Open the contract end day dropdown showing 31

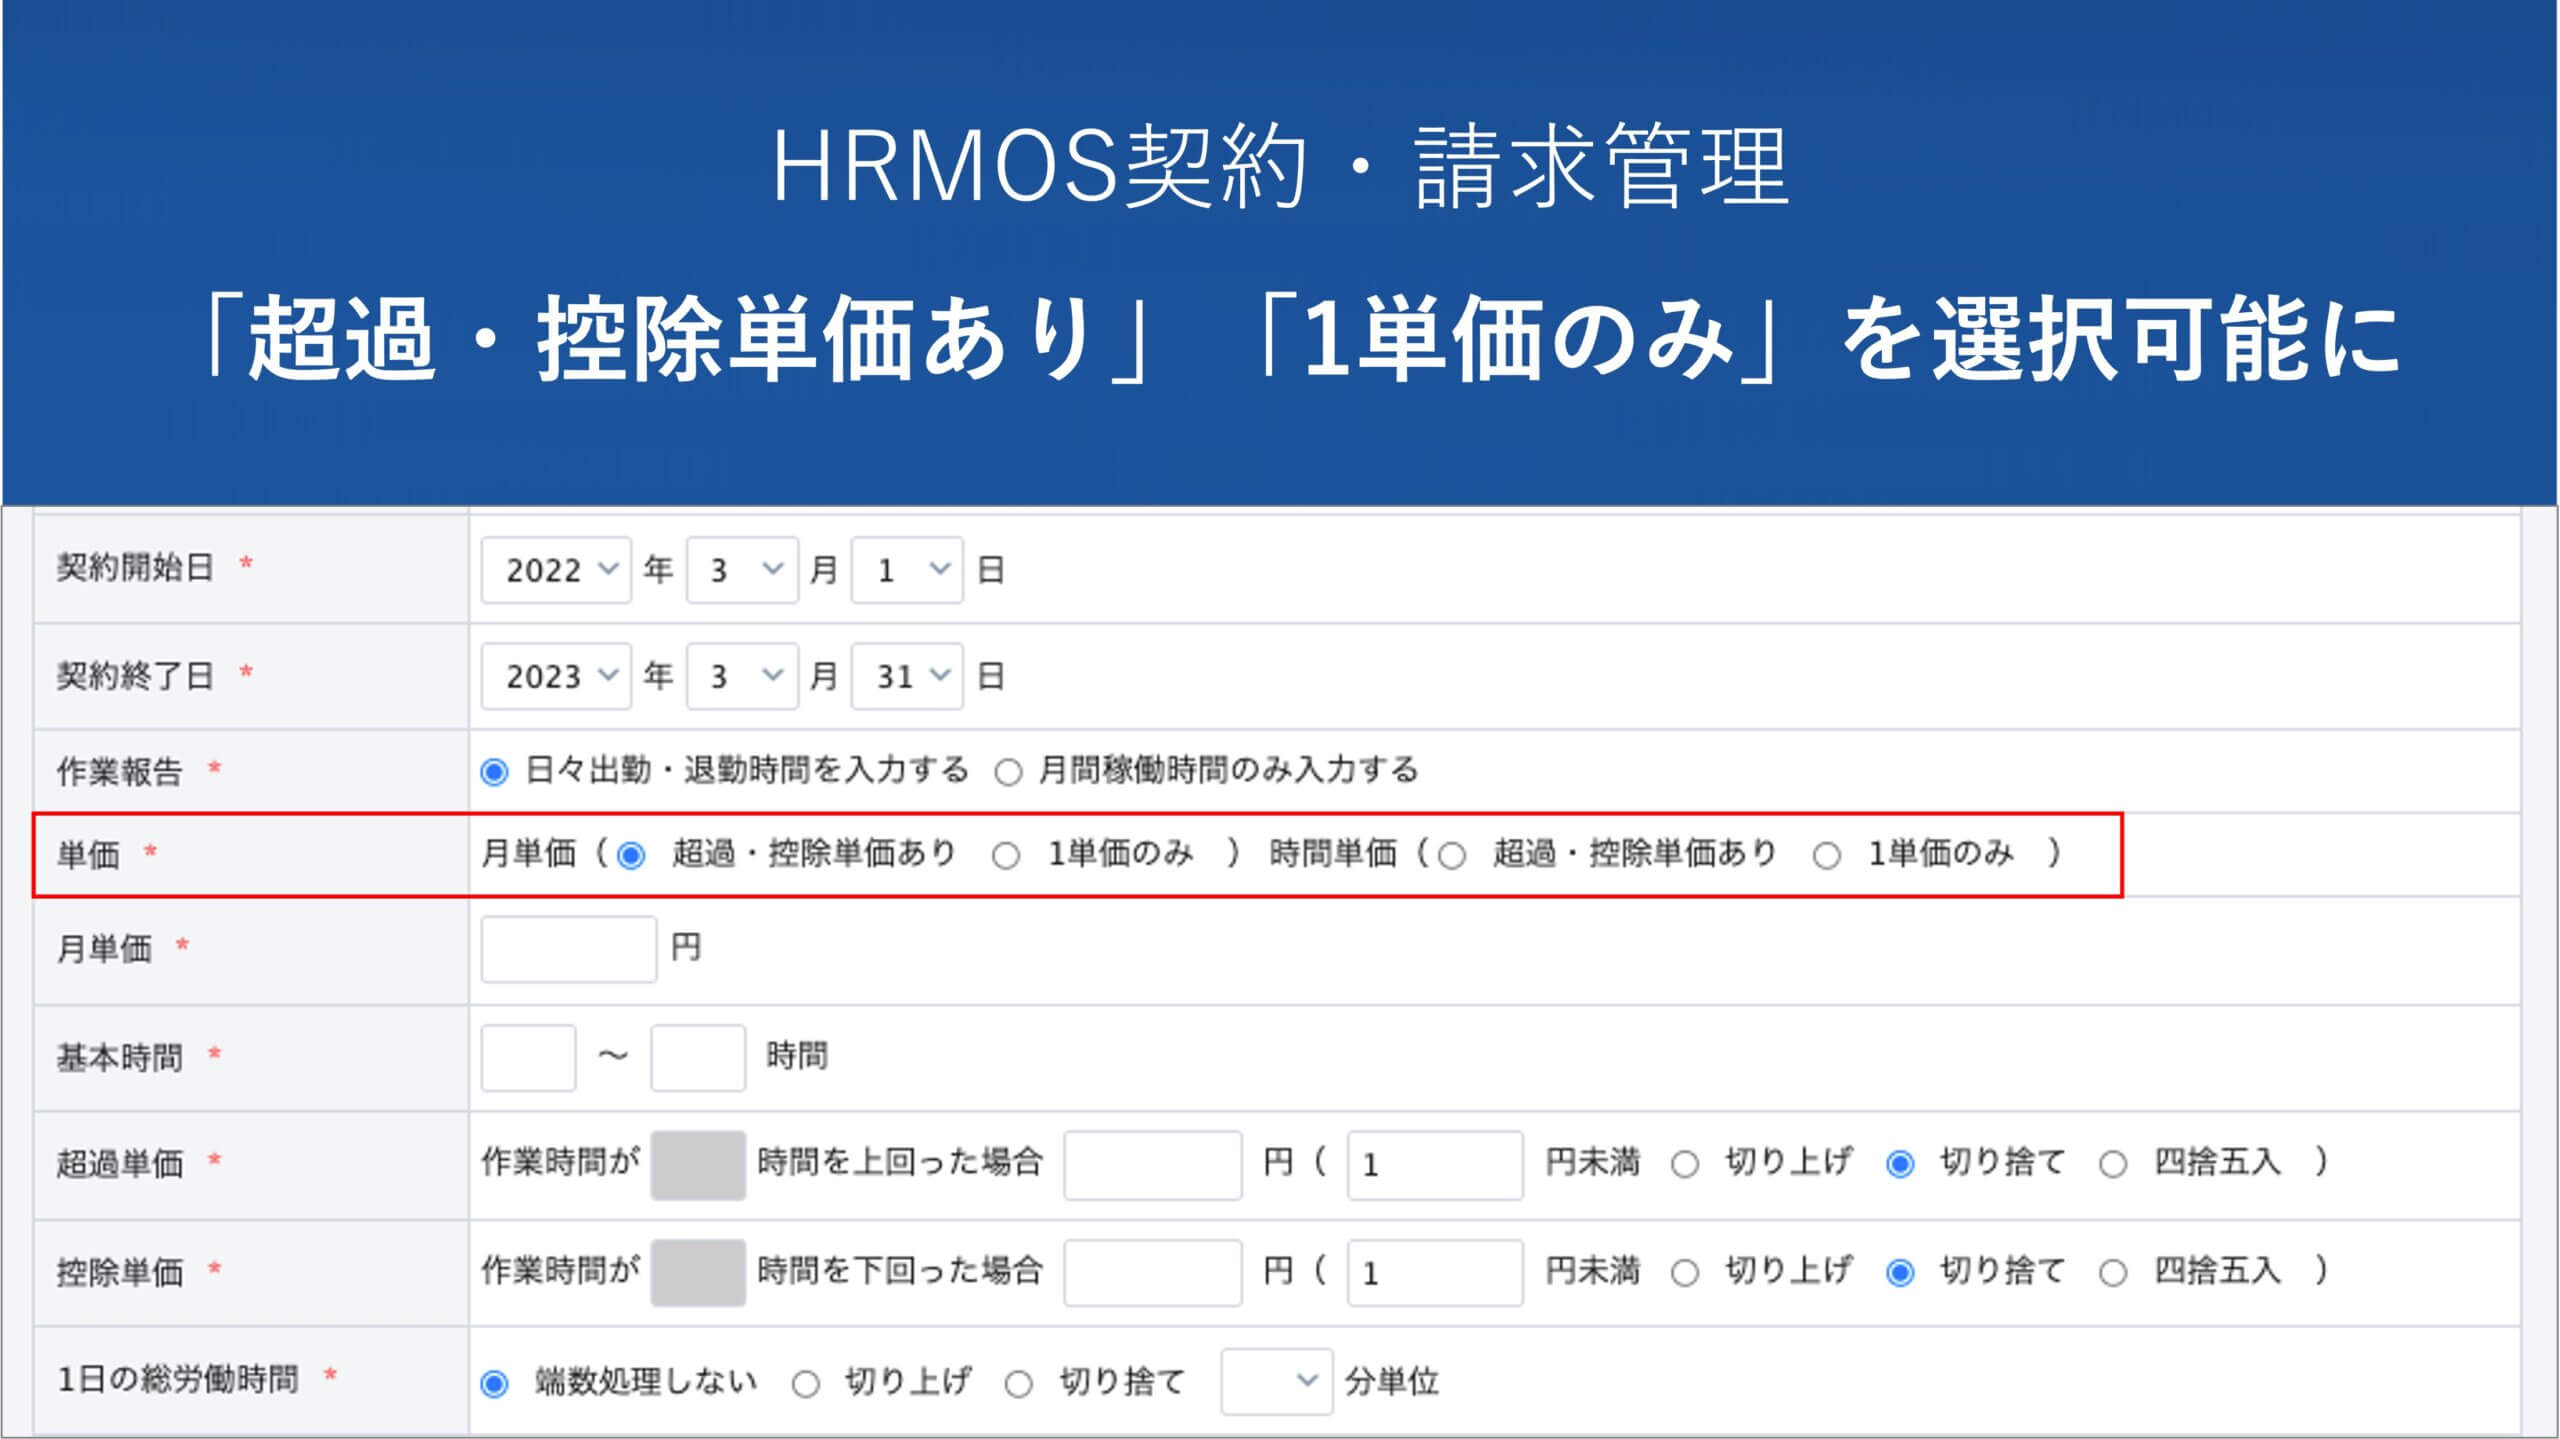pos(907,676)
